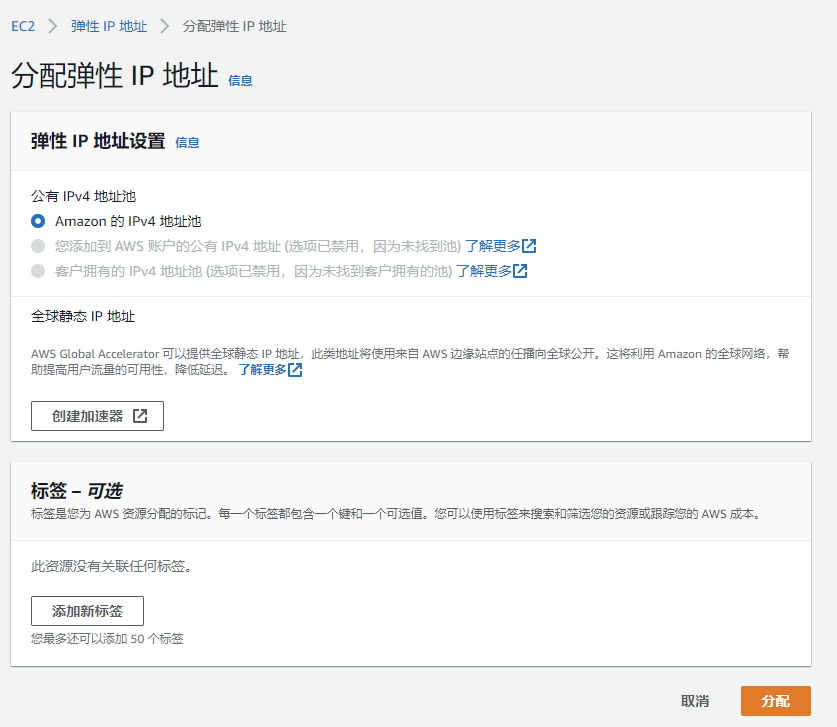Screen dimensions: 837x727
Task: Click the external-link icon after the AWS account IPv4 learn-more link
Action: coord(530,246)
